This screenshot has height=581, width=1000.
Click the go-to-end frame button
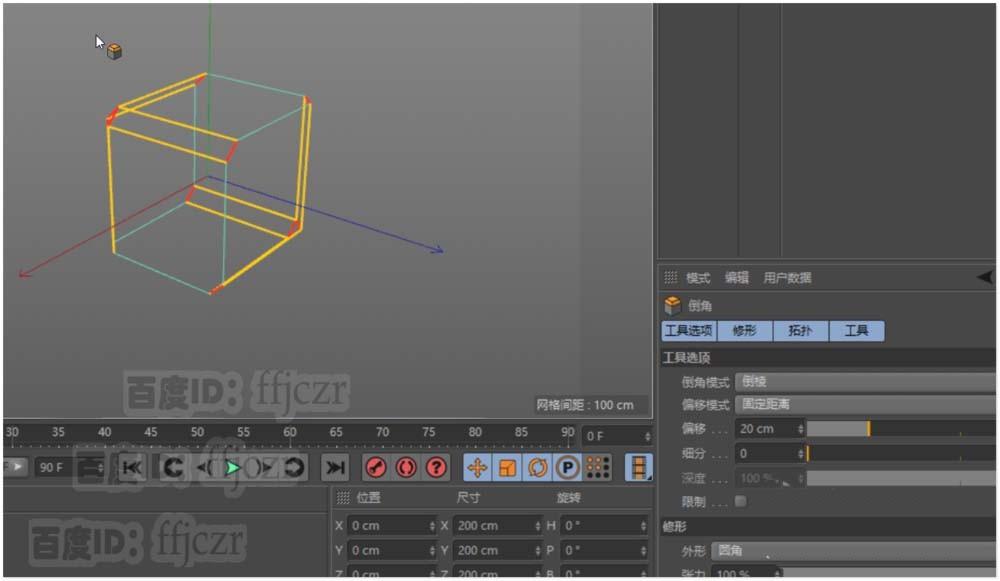point(335,467)
